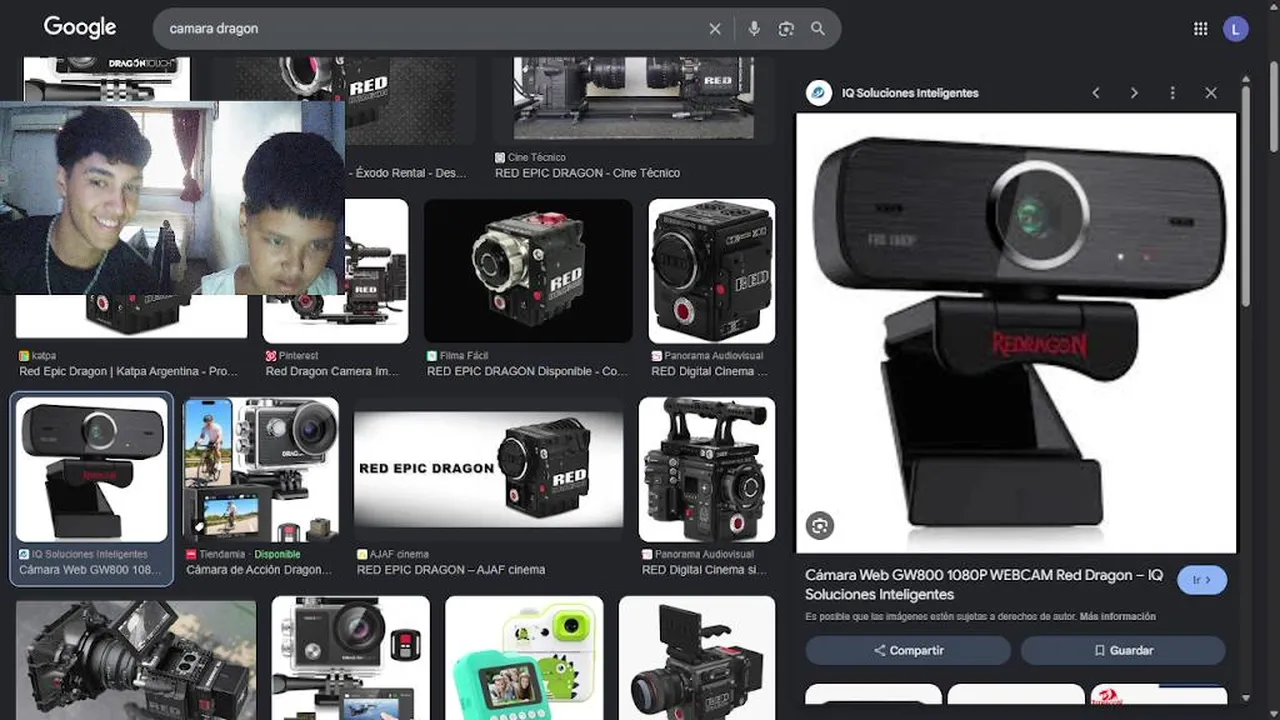Click the Ir button
1280x720 pixels.
(1202, 580)
